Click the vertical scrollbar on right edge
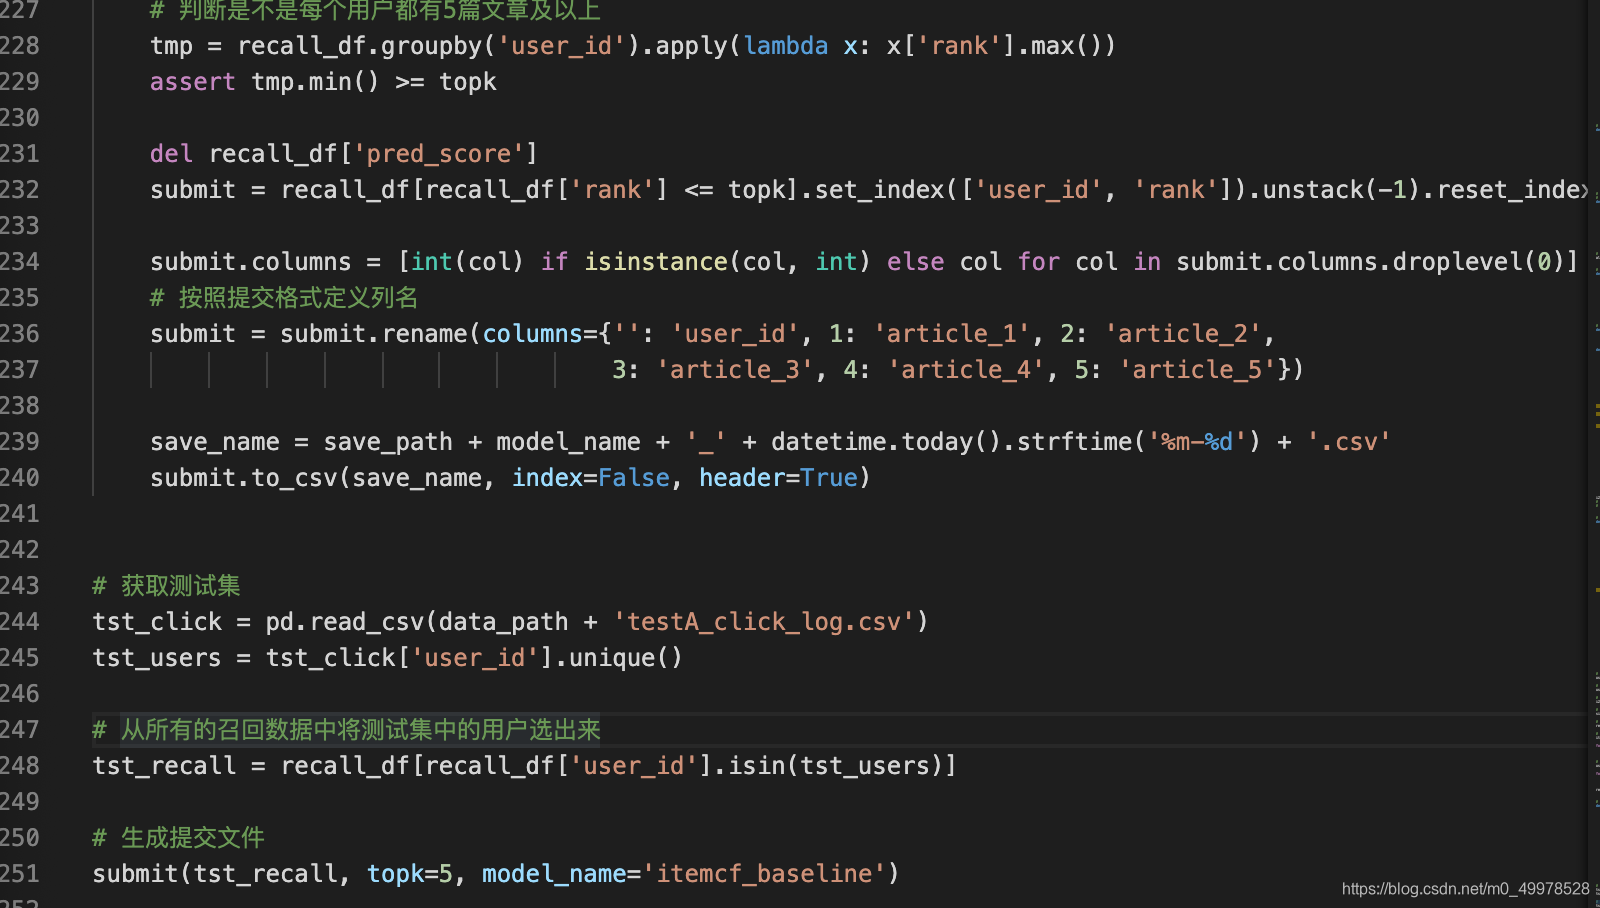 coord(1596,454)
